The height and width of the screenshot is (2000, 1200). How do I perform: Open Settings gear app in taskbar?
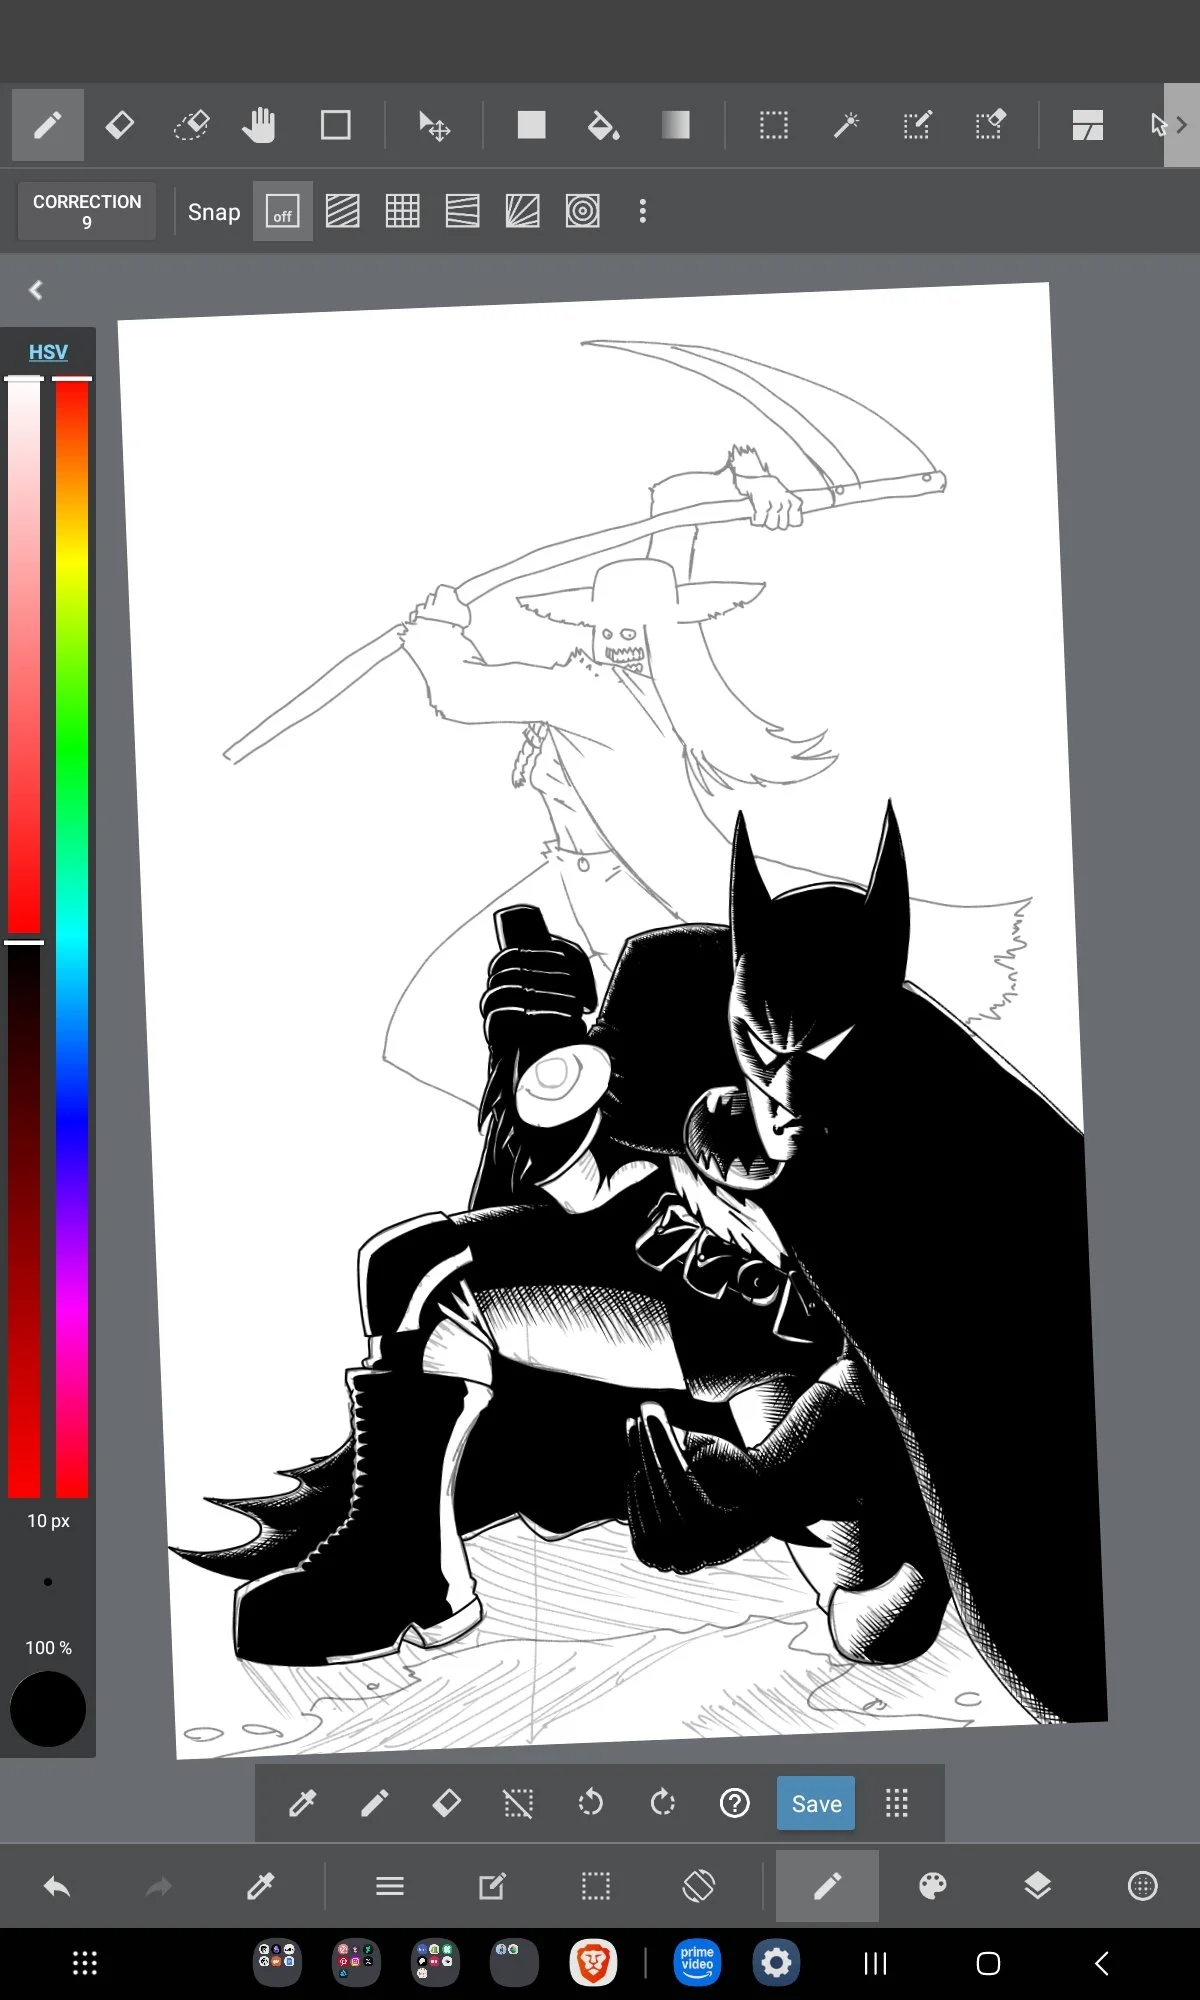[x=776, y=1963]
